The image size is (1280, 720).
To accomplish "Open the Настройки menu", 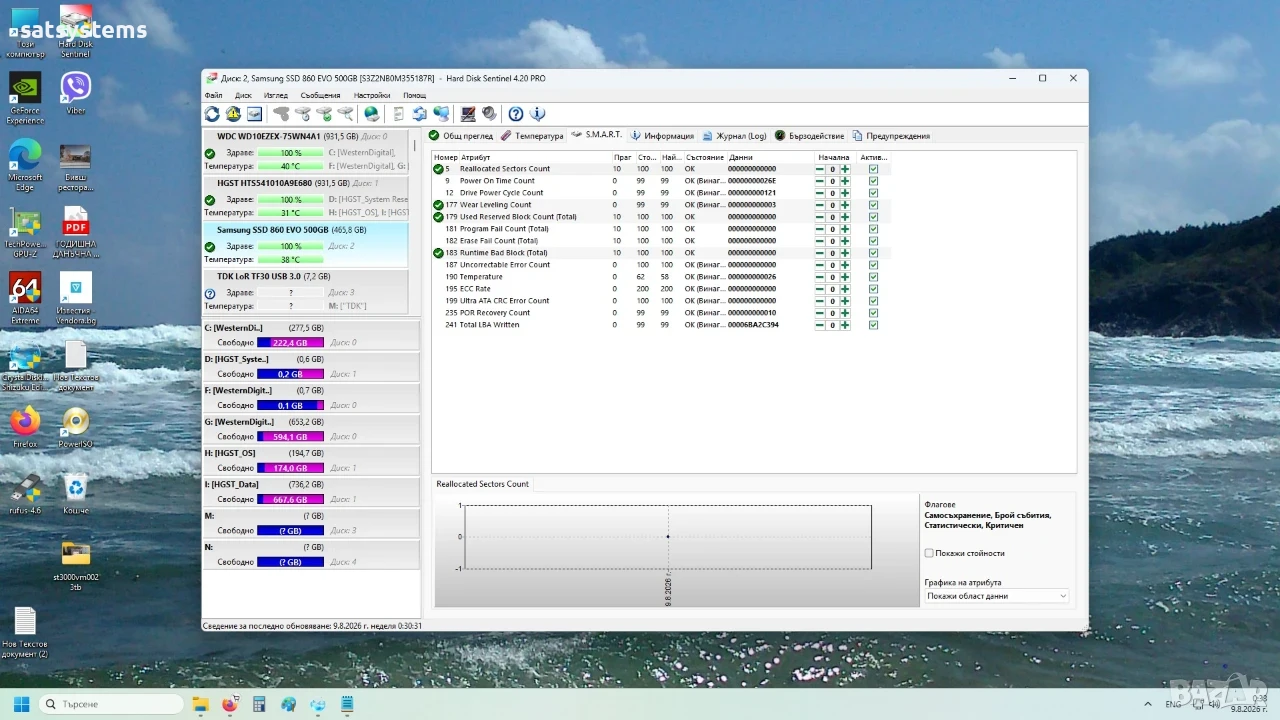I will (372, 96).
